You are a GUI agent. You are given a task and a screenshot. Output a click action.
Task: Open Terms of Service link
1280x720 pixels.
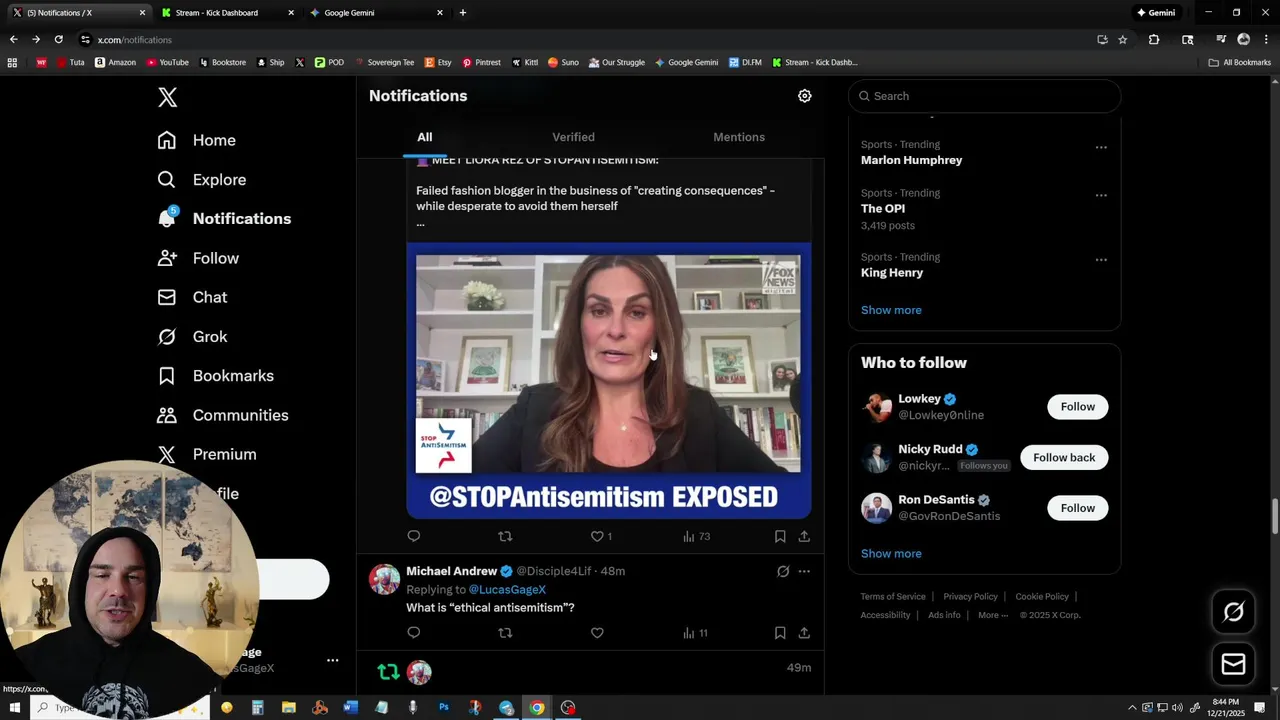click(893, 597)
